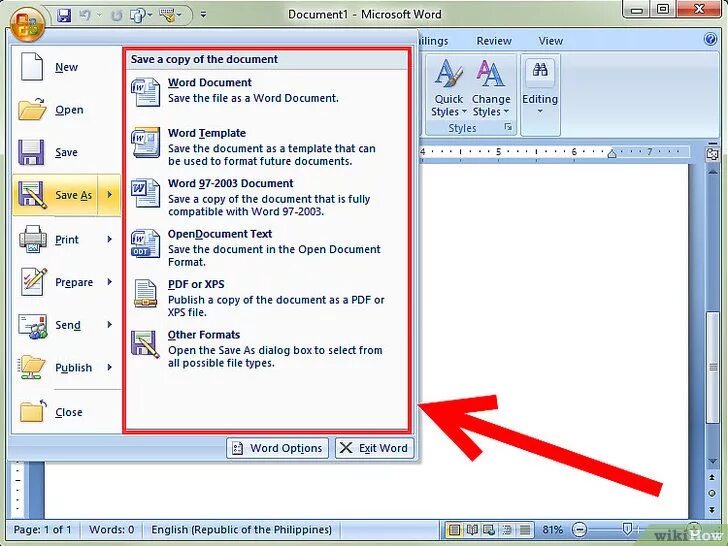Click the Zoom Out minus button

[579, 530]
